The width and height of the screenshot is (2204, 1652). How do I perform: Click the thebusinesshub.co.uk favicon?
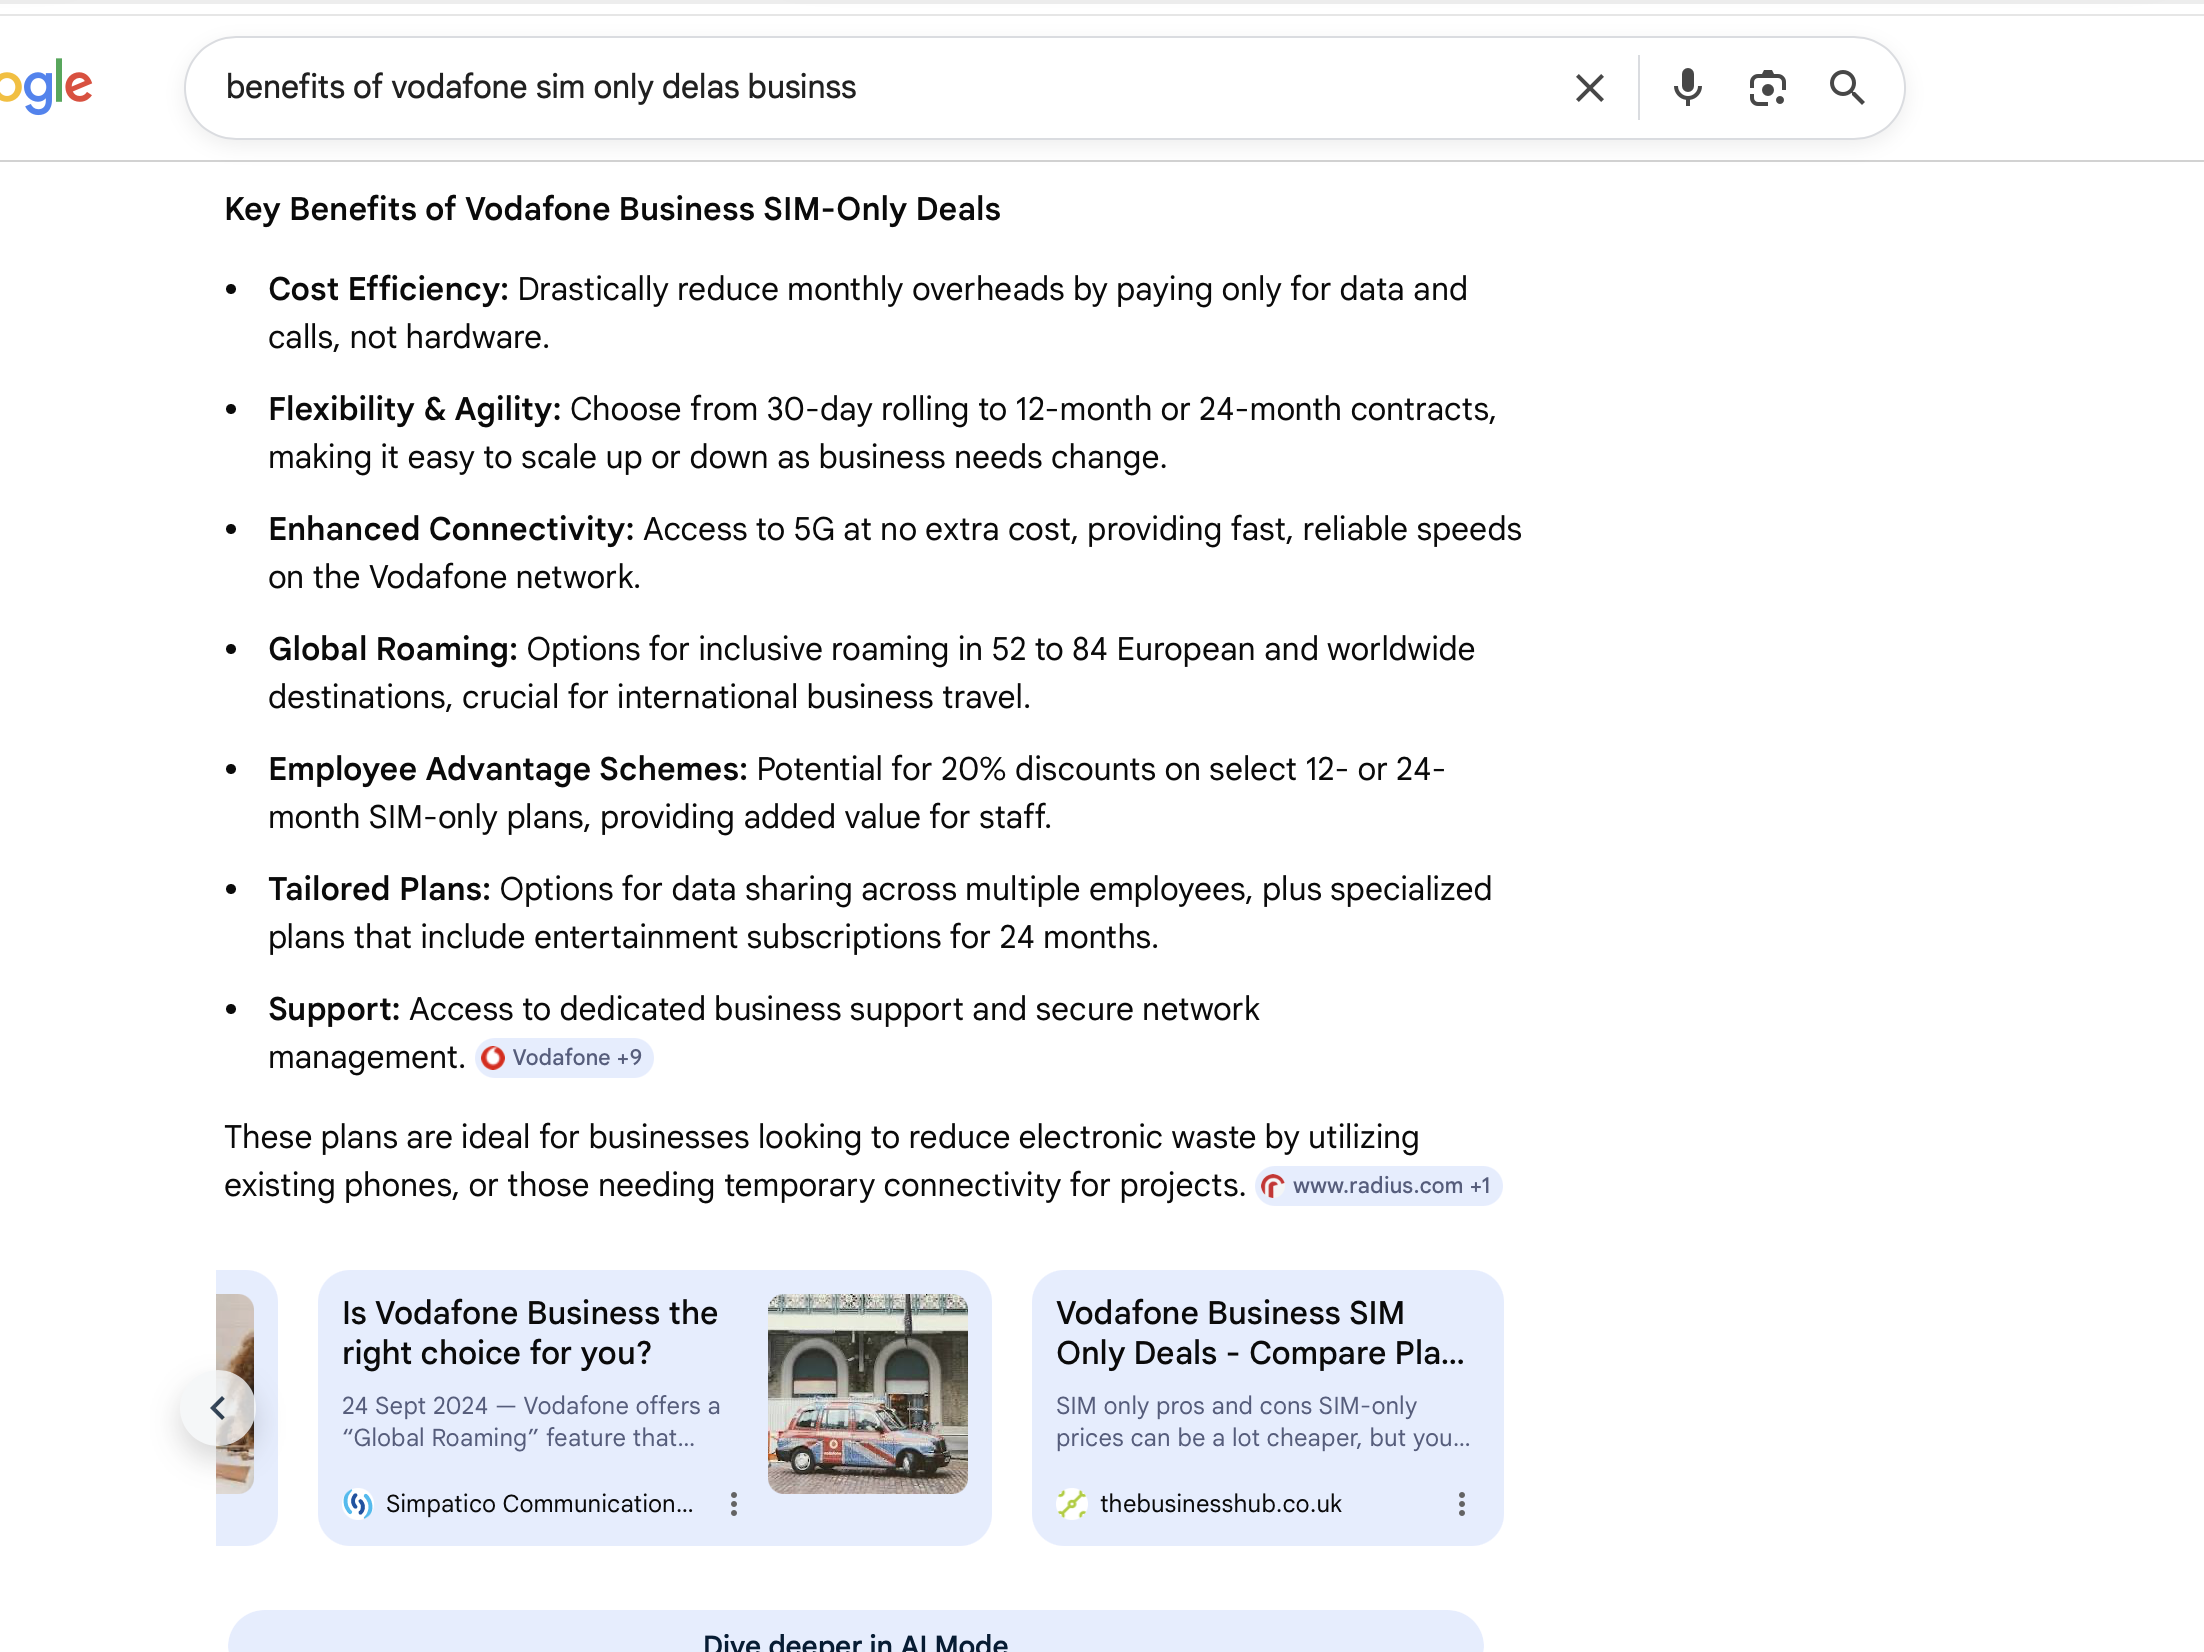coord(1072,1504)
